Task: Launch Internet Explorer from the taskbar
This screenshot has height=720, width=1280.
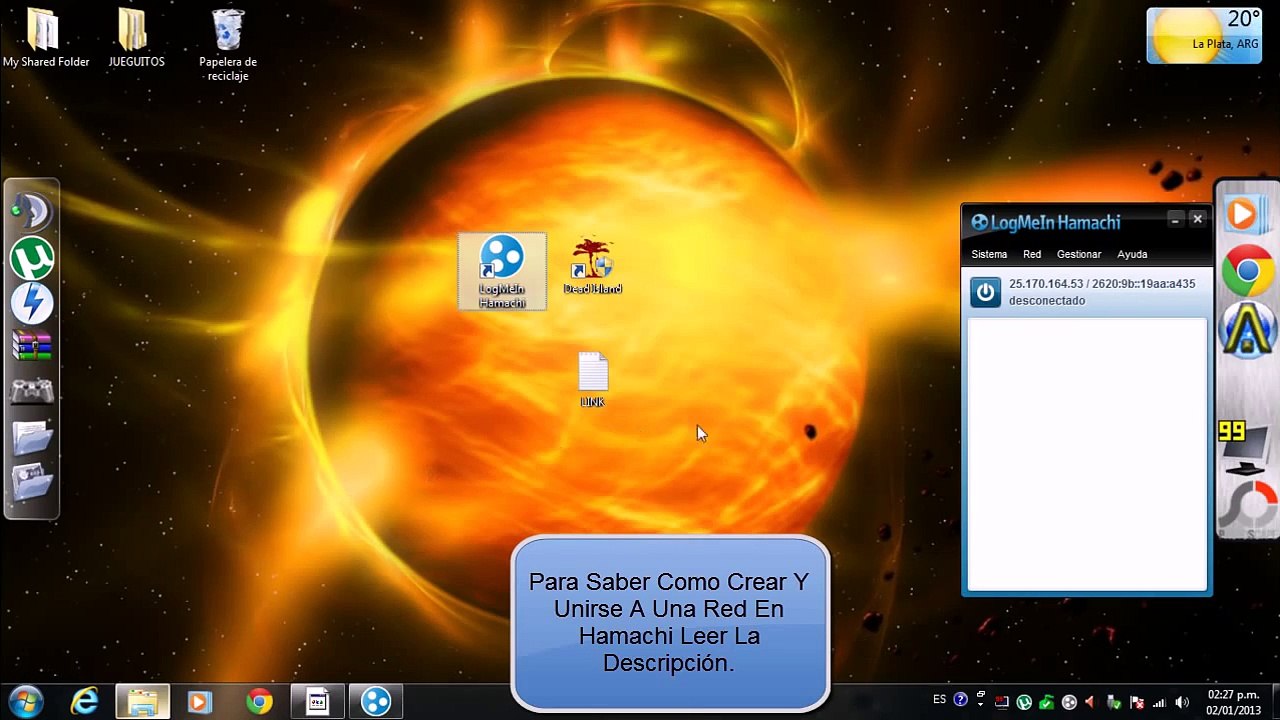Action: pyautogui.click(x=85, y=701)
